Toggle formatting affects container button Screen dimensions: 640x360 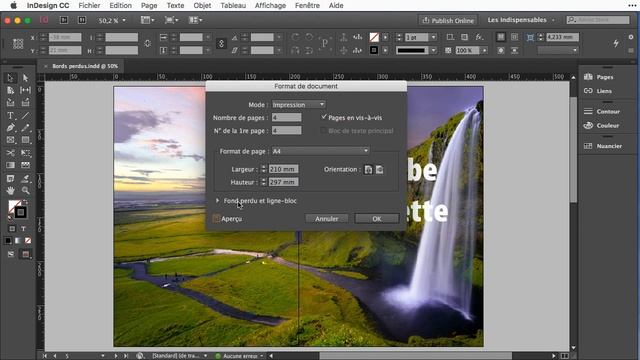12,229
